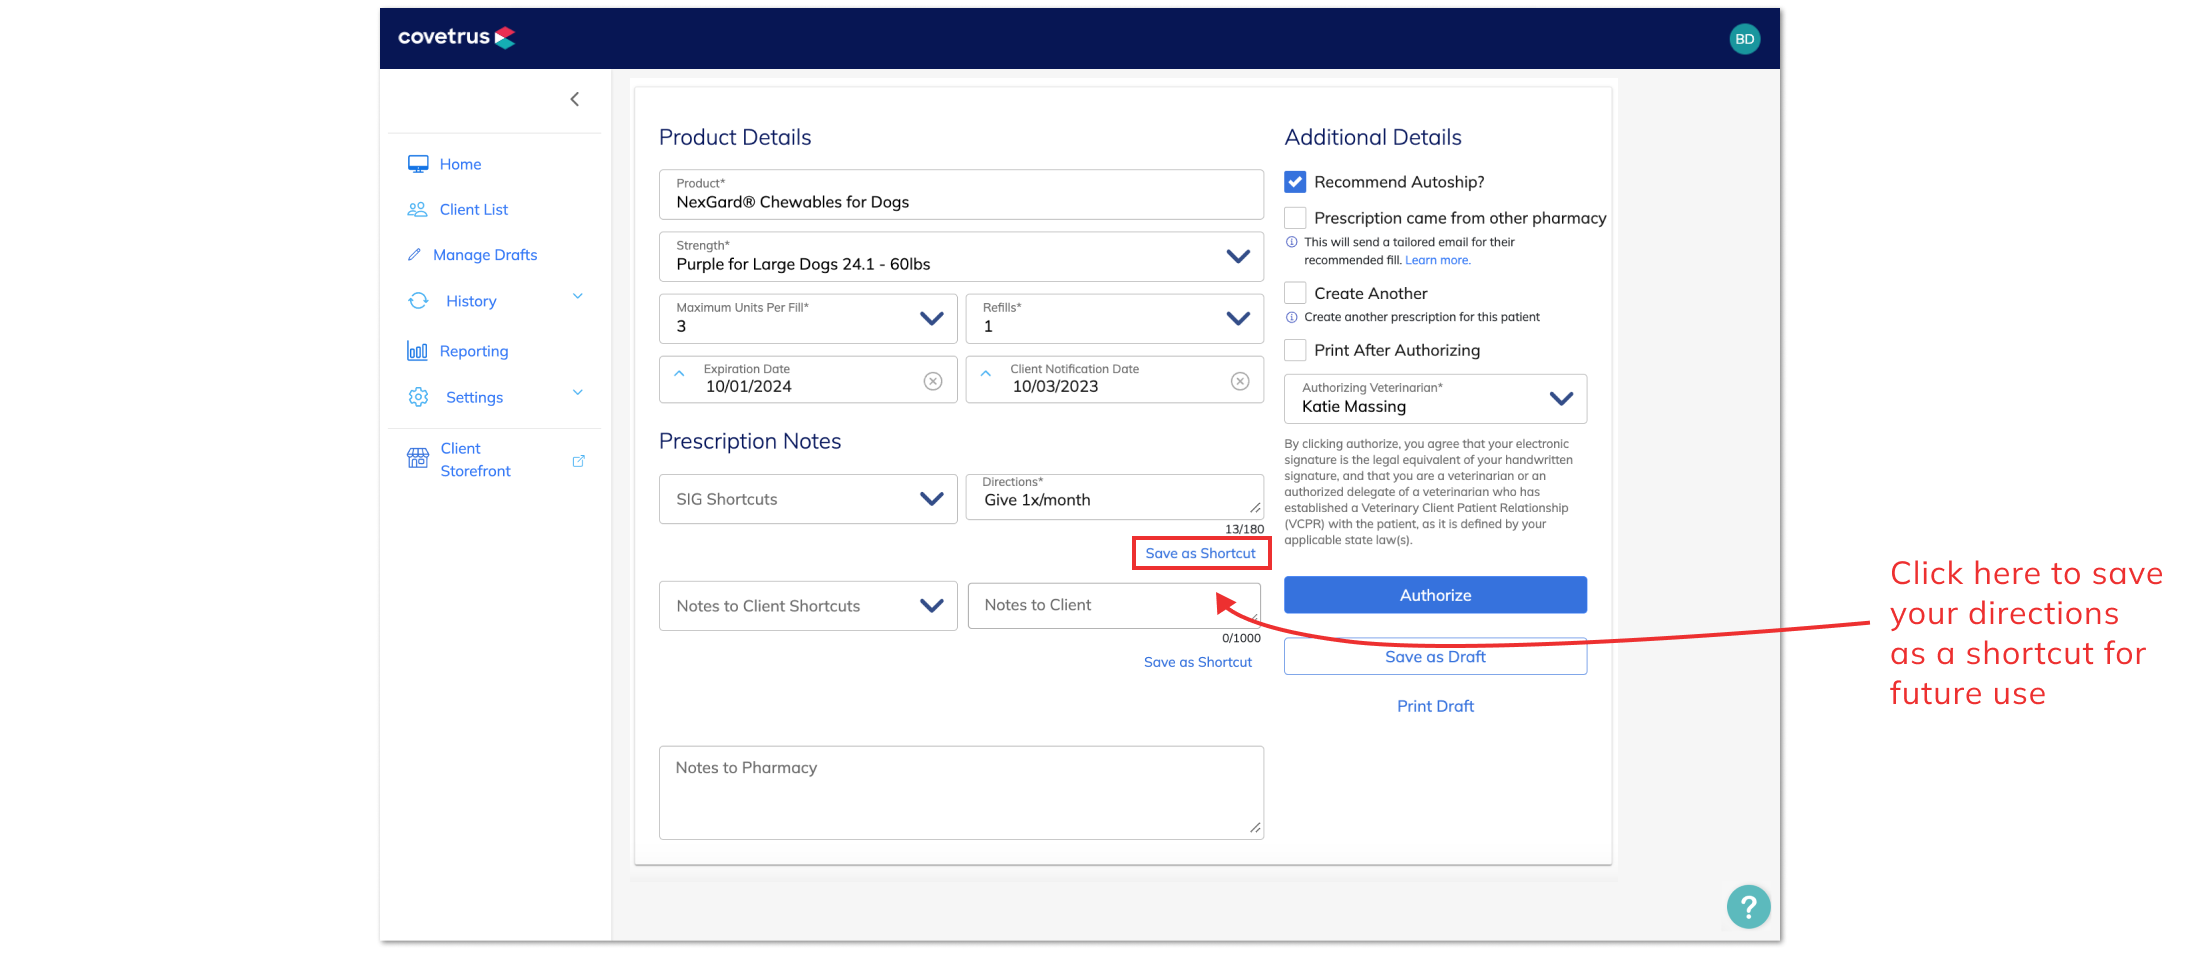Click the external link icon beside Client Storefront
Viewport: 2200px width, 958px height.
578,461
